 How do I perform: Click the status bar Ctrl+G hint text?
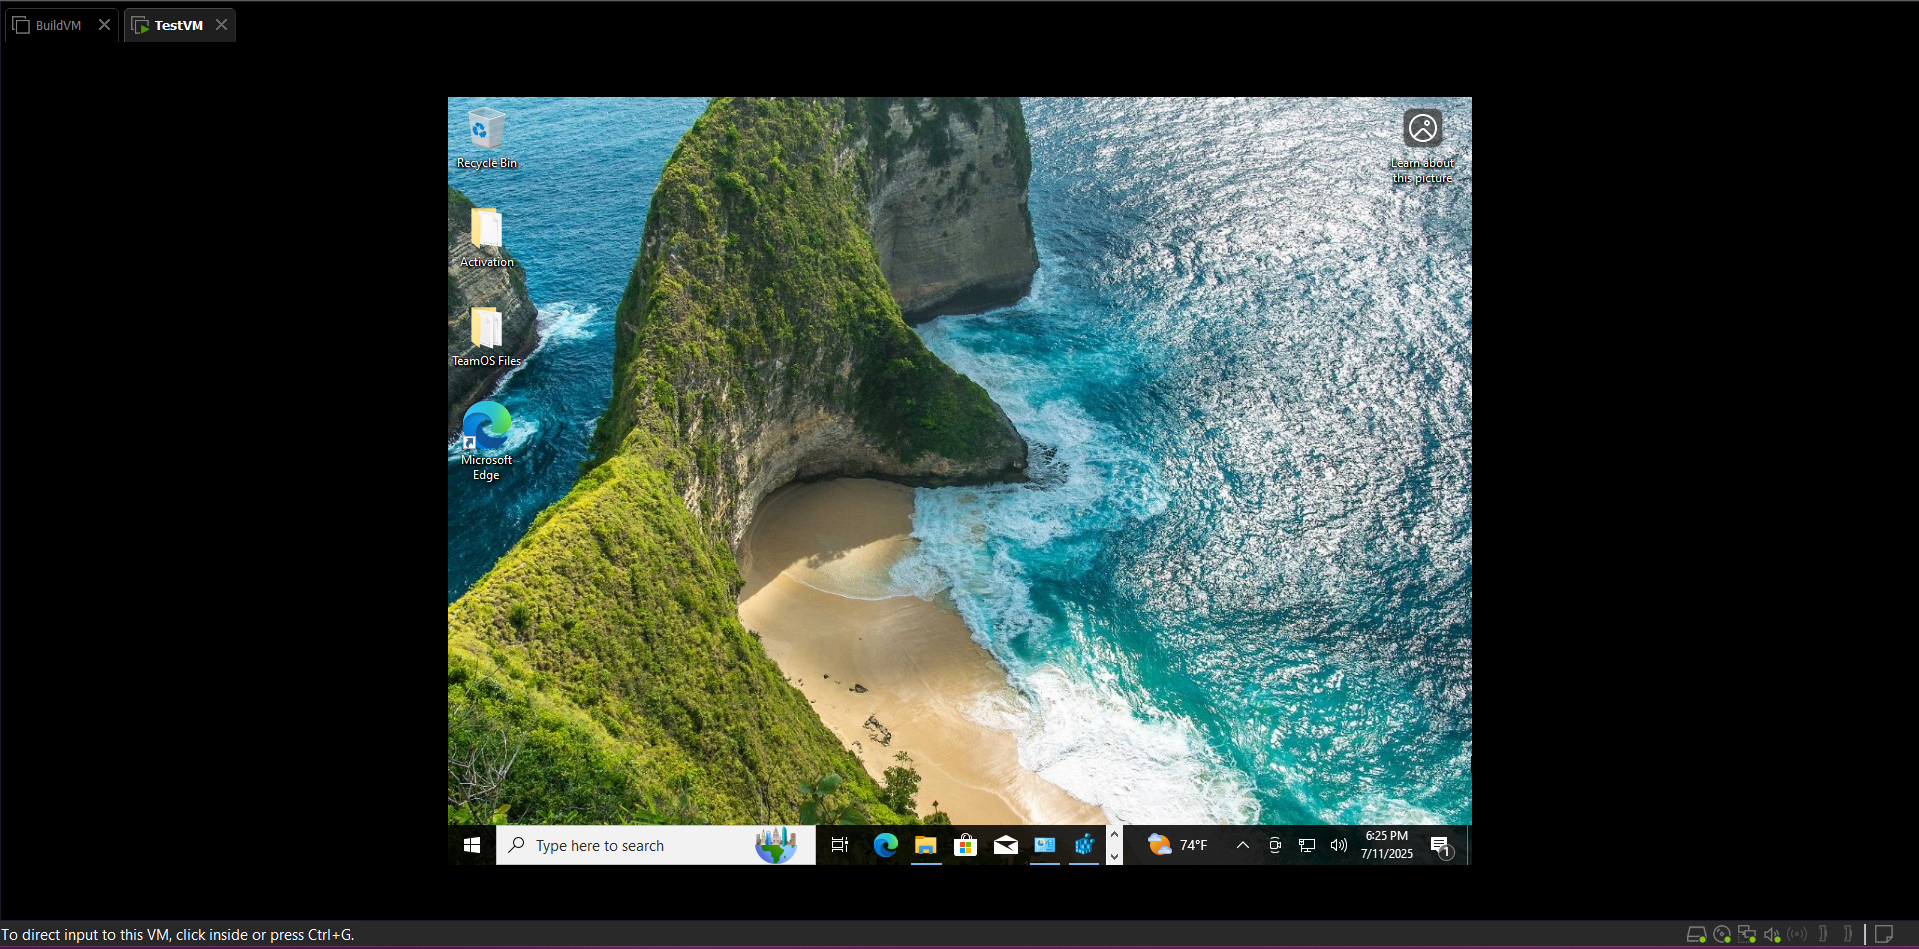coord(178,935)
